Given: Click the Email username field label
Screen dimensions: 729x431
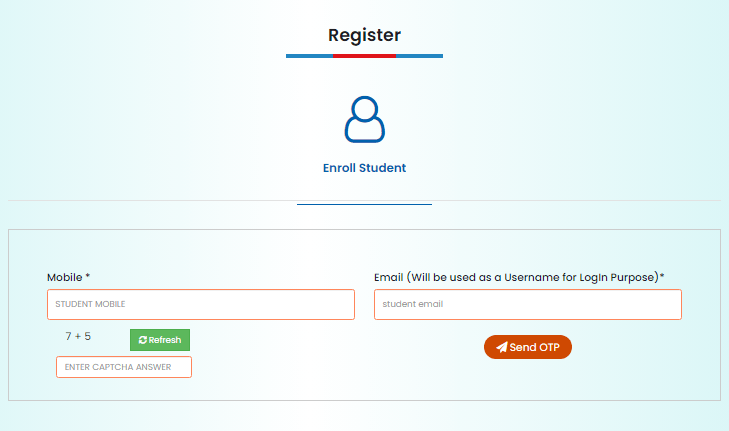Looking at the screenshot, I should point(516,276).
